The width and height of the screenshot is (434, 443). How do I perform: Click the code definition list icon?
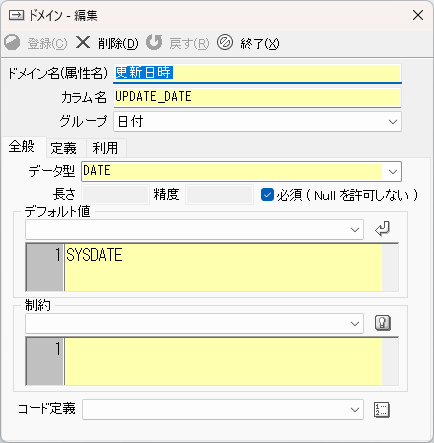point(382,410)
